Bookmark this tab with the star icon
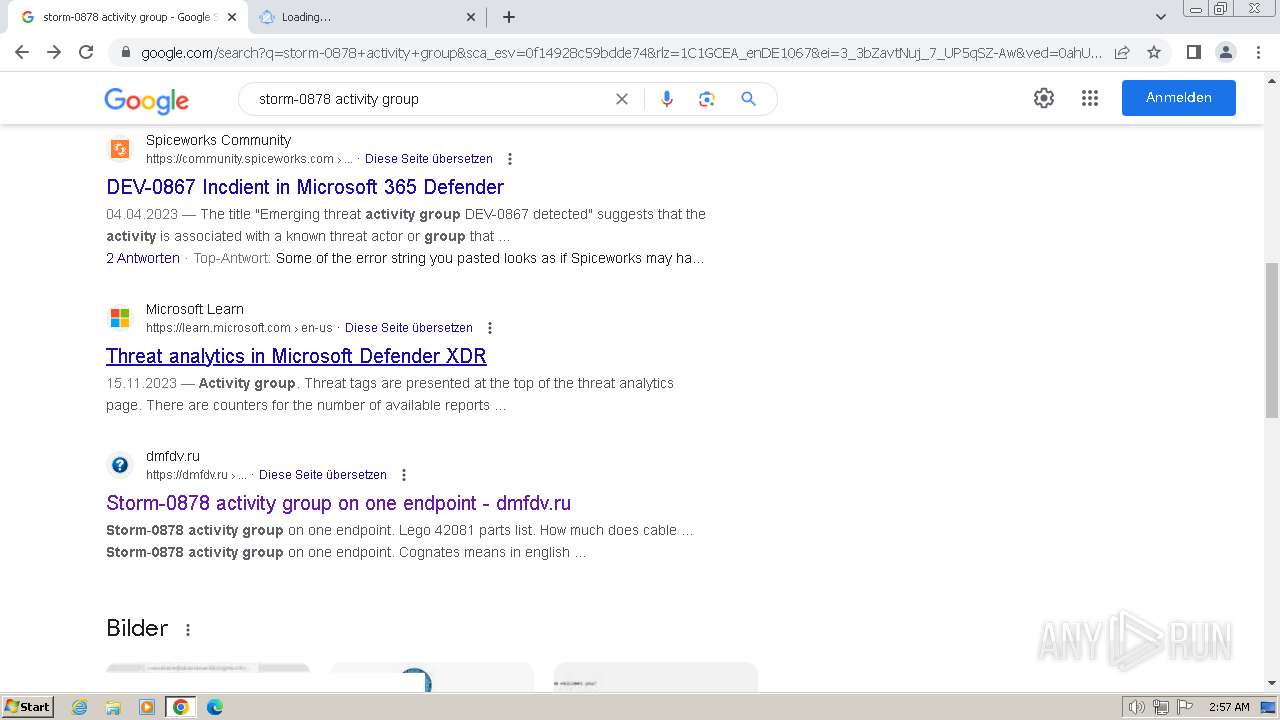This screenshot has width=1280, height=720. pos(1154,52)
